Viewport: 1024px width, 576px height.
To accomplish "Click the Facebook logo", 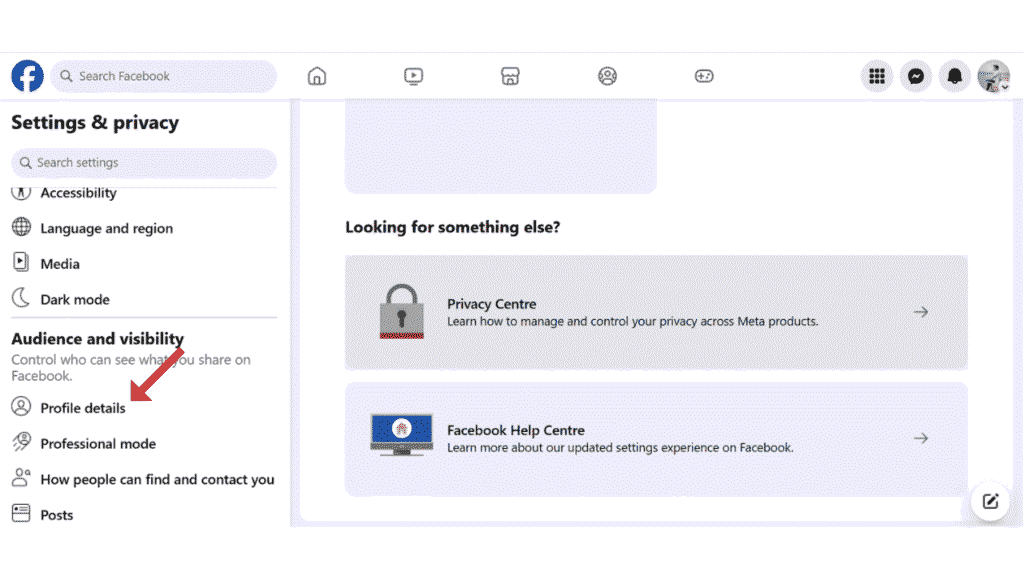I will tap(26, 75).
